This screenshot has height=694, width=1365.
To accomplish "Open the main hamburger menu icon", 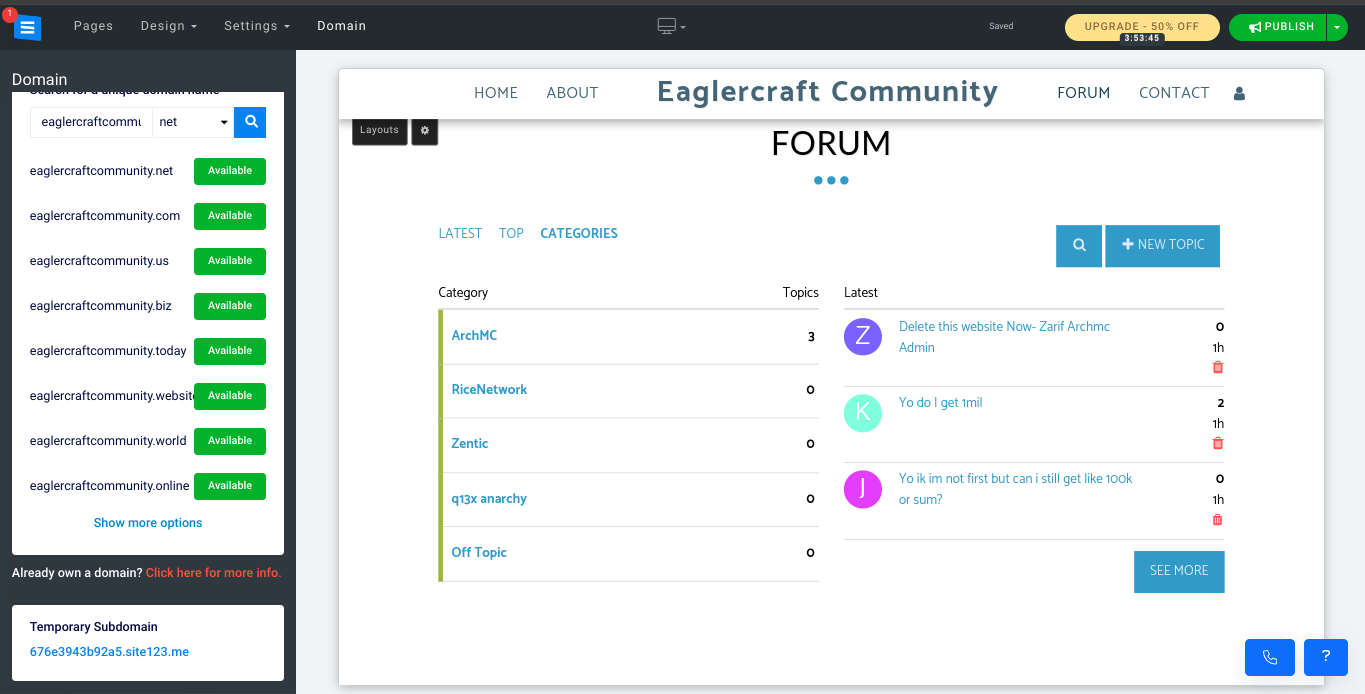I will tap(27, 27).
